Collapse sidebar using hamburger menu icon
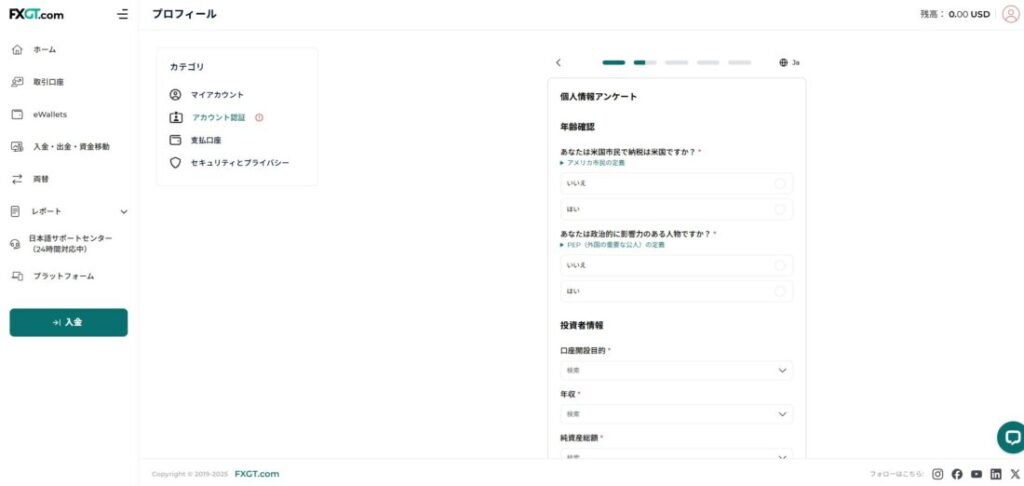 pos(122,14)
